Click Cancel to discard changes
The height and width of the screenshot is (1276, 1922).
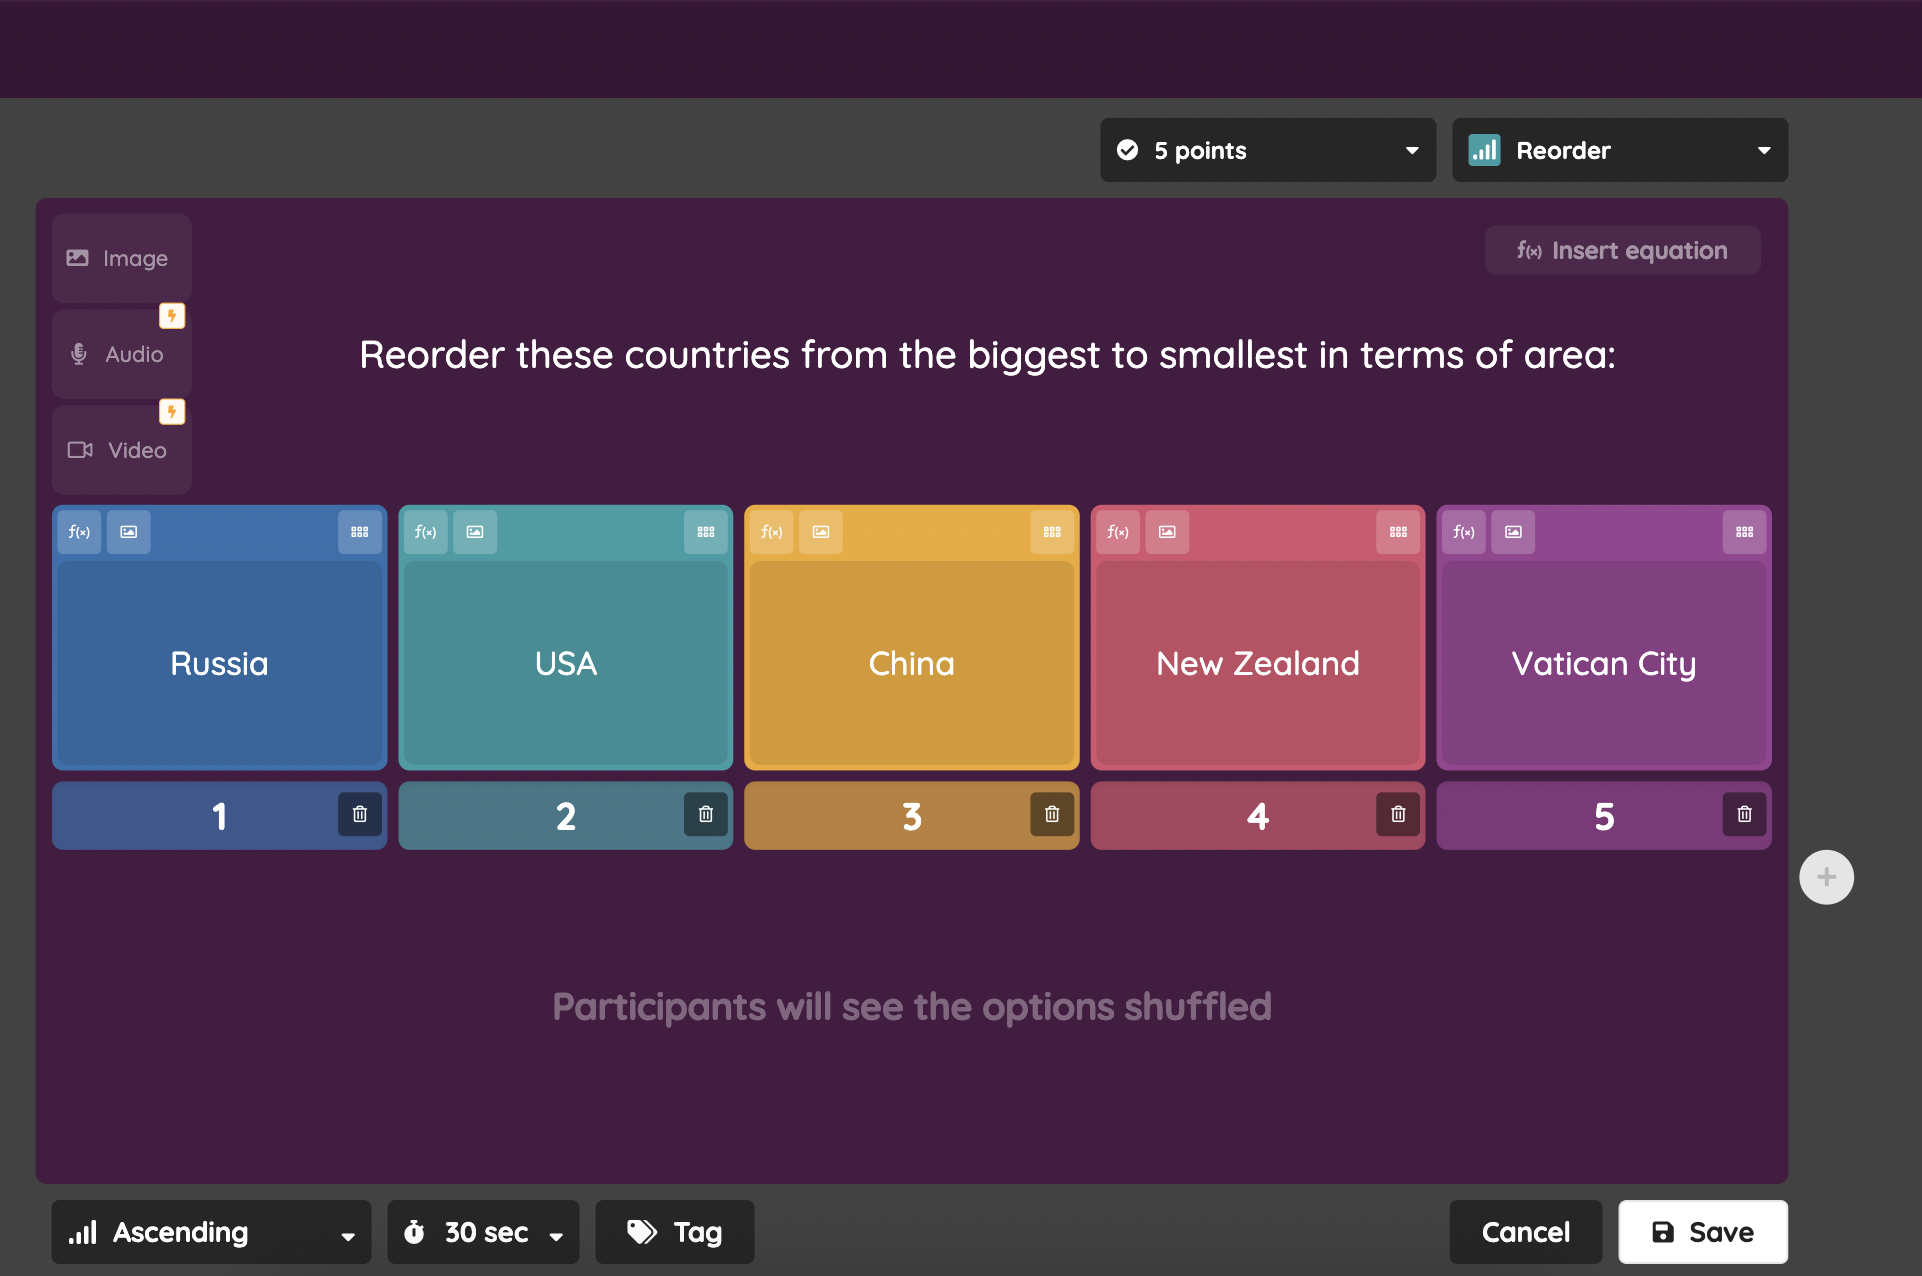(1525, 1232)
